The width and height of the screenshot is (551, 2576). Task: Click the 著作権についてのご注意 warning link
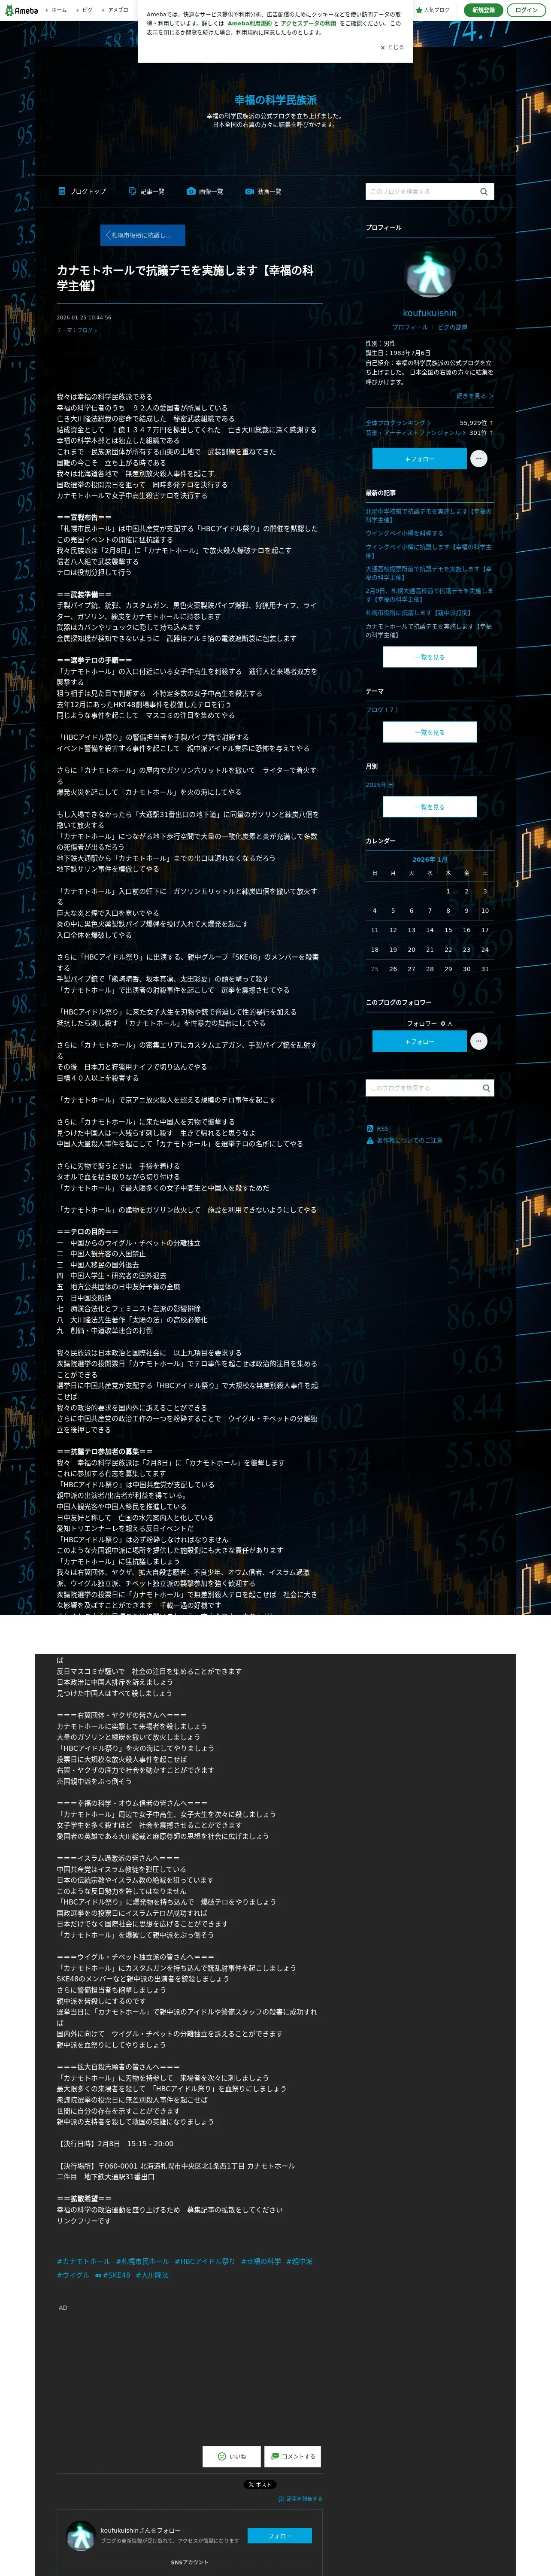pyautogui.click(x=404, y=1140)
